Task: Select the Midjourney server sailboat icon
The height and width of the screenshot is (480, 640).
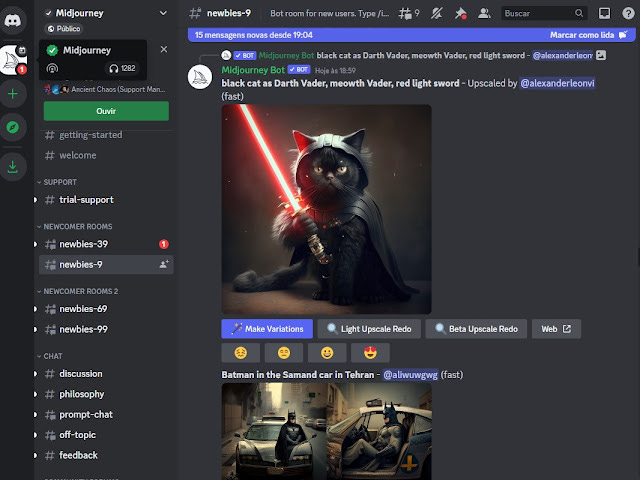Action: (13, 60)
